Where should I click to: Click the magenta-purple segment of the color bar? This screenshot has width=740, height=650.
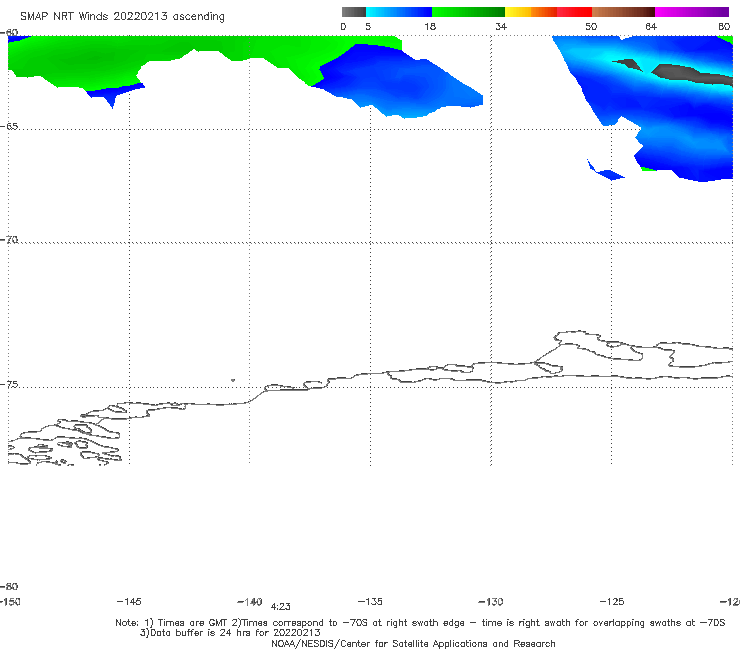click(691, 12)
